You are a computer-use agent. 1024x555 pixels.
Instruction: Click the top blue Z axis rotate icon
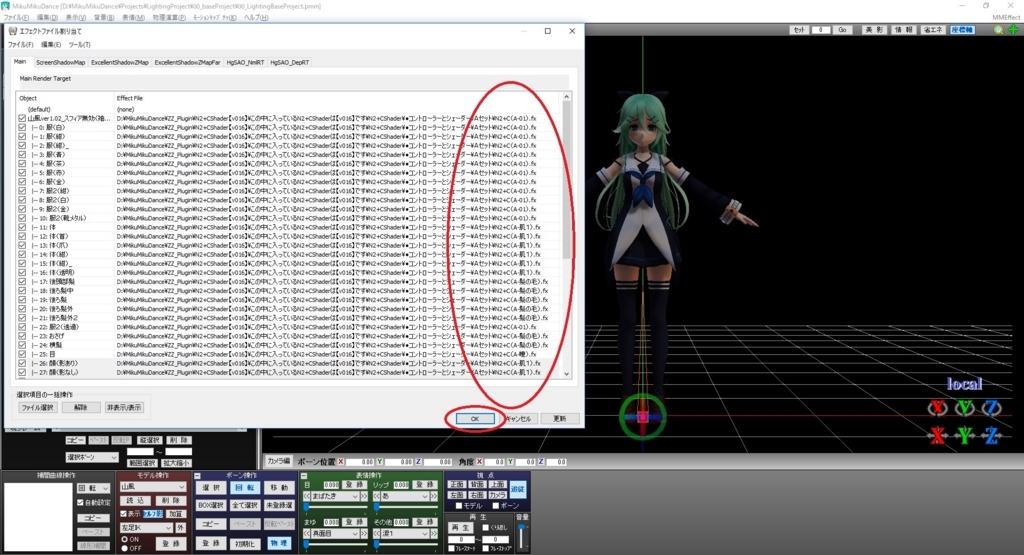[x=991, y=408]
